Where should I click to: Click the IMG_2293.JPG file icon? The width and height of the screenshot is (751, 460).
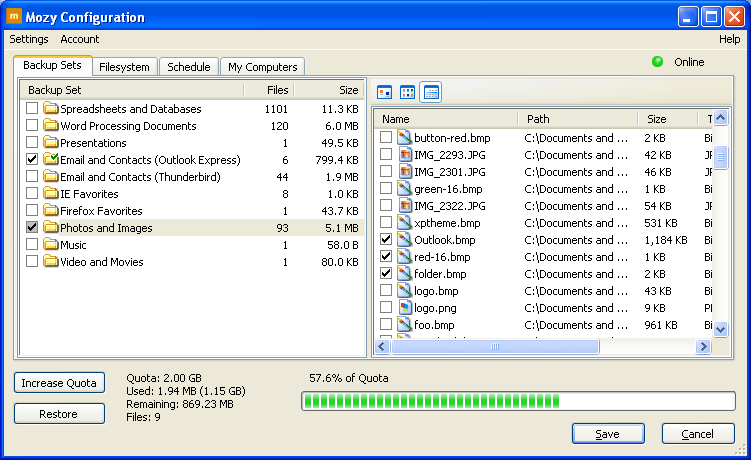tap(405, 155)
